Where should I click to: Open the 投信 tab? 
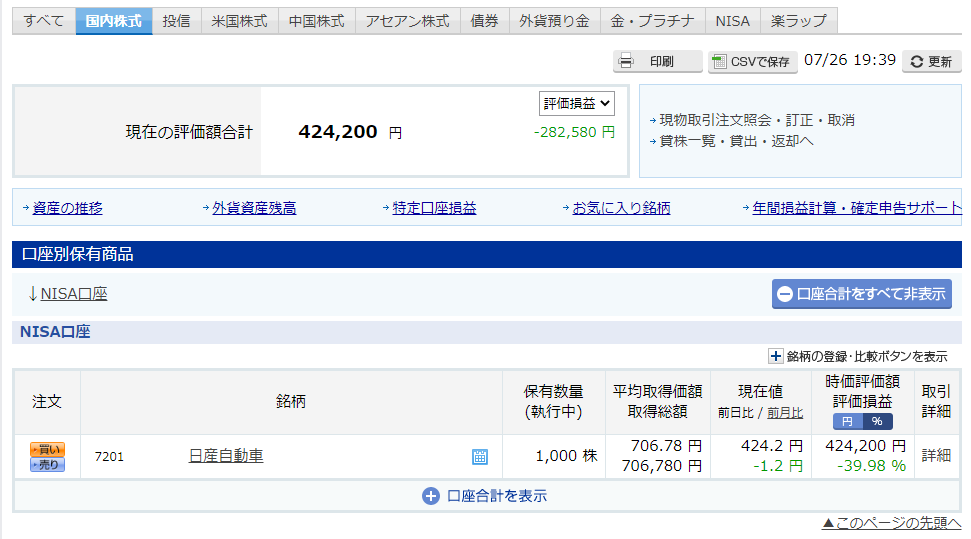[x=176, y=21]
